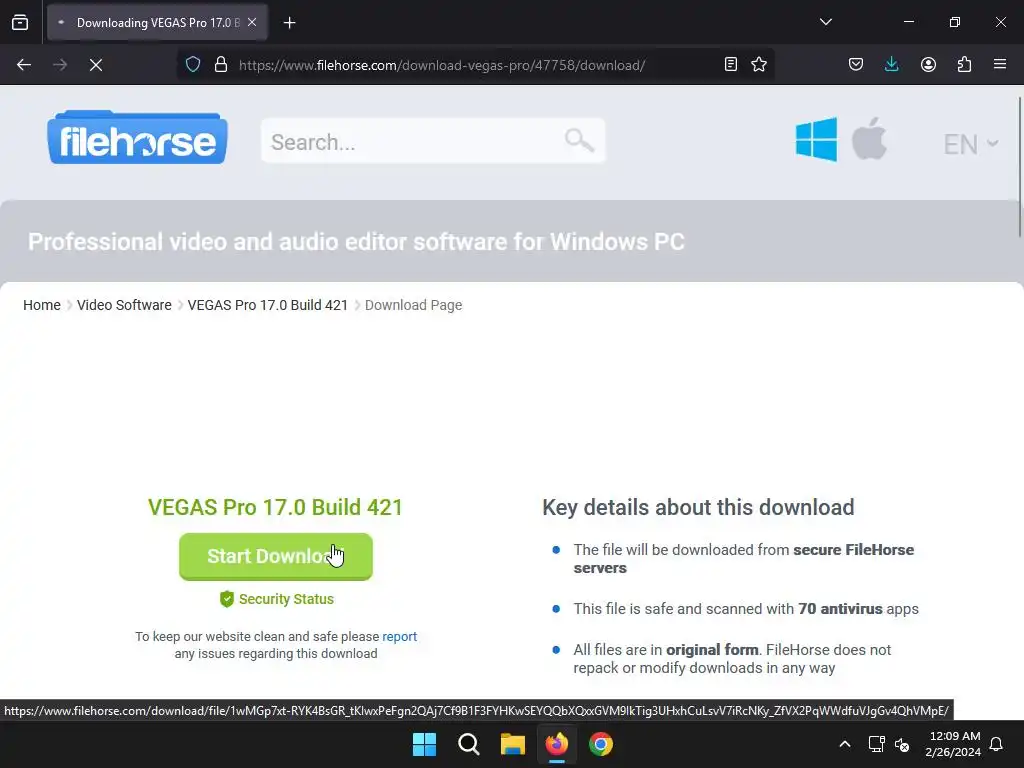1024x768 pixels.
Task: View the Security Status link
Action: (277, 599)
